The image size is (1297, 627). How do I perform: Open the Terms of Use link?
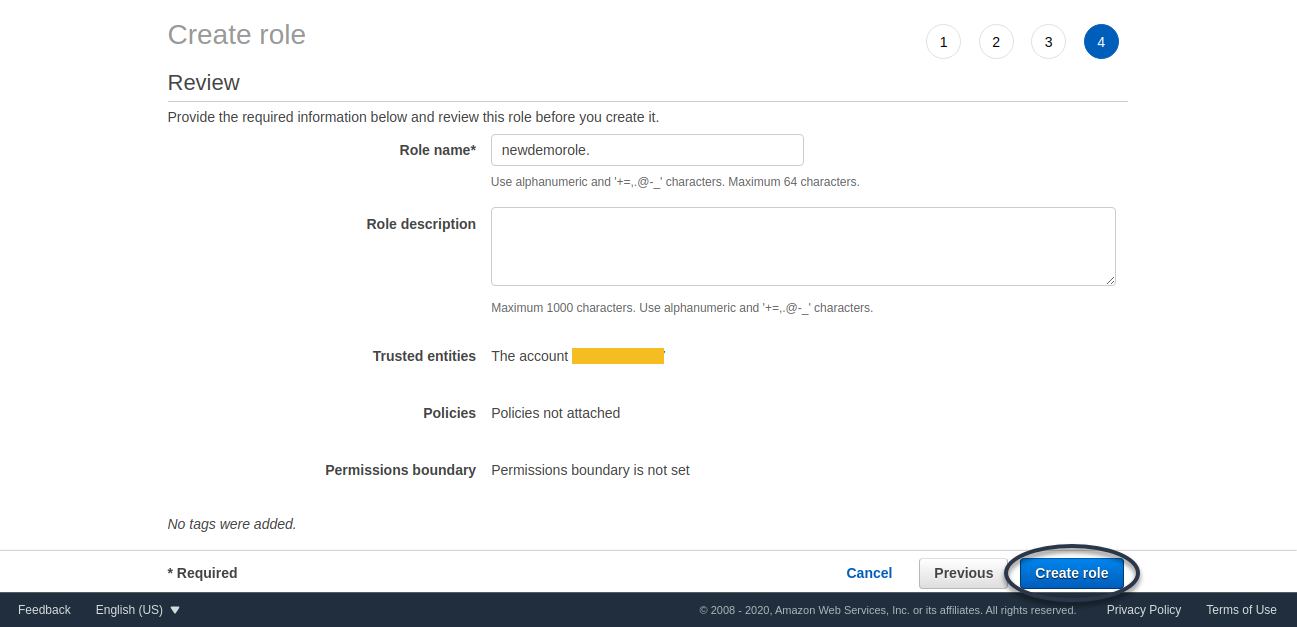(1241, 610)
